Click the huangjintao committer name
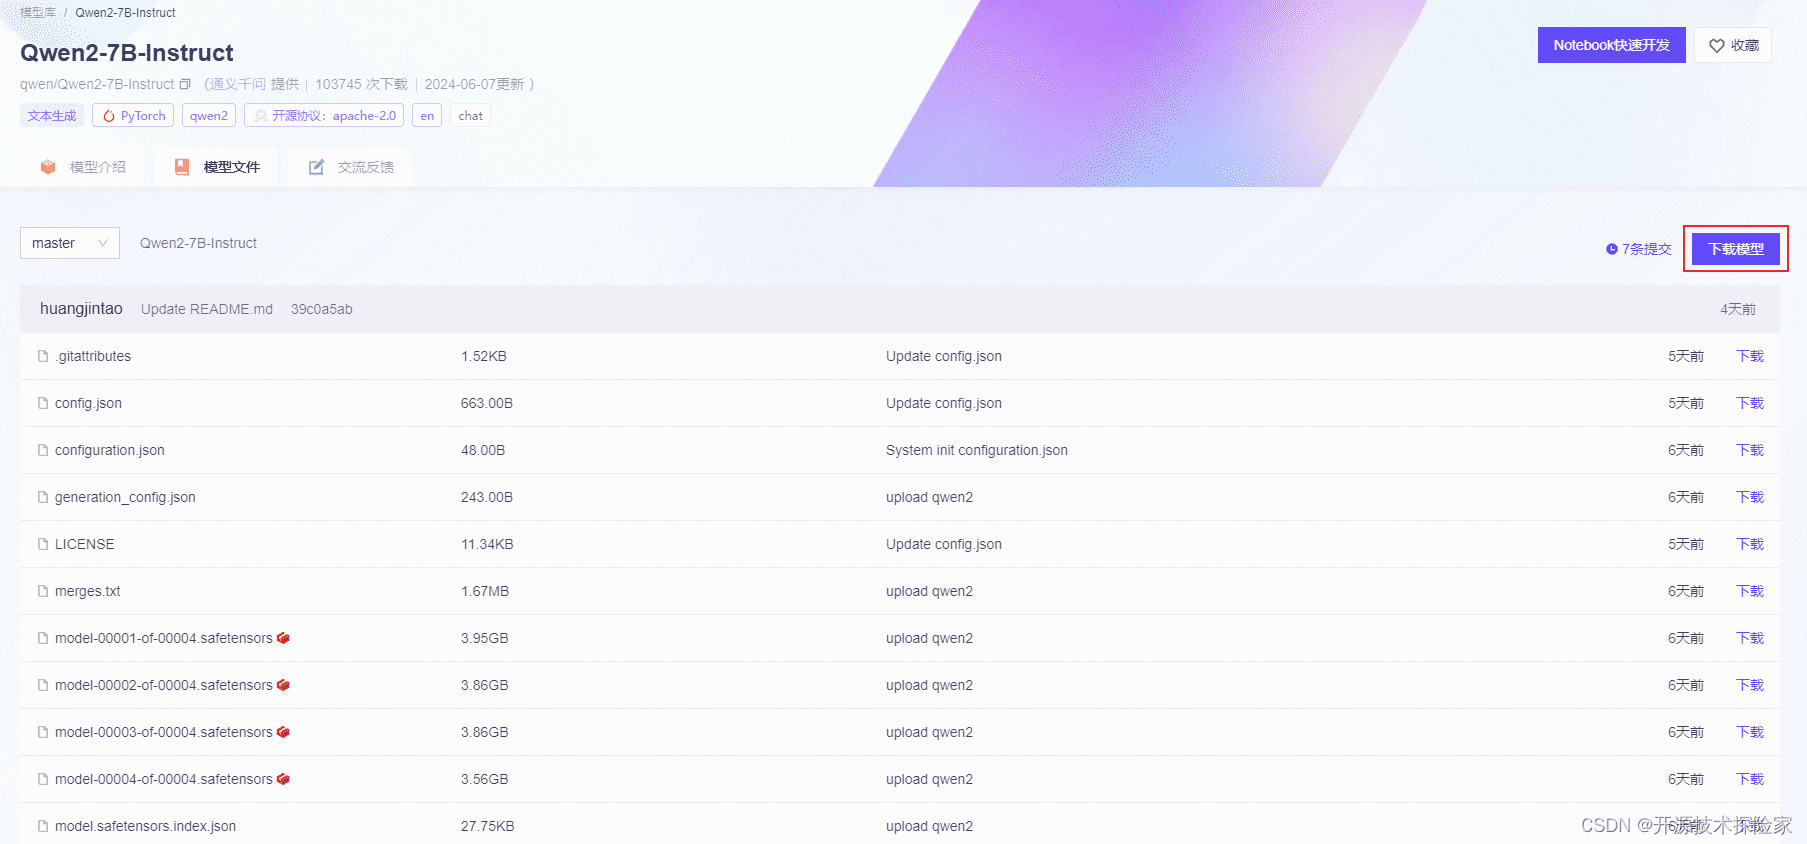 point(81,309)
